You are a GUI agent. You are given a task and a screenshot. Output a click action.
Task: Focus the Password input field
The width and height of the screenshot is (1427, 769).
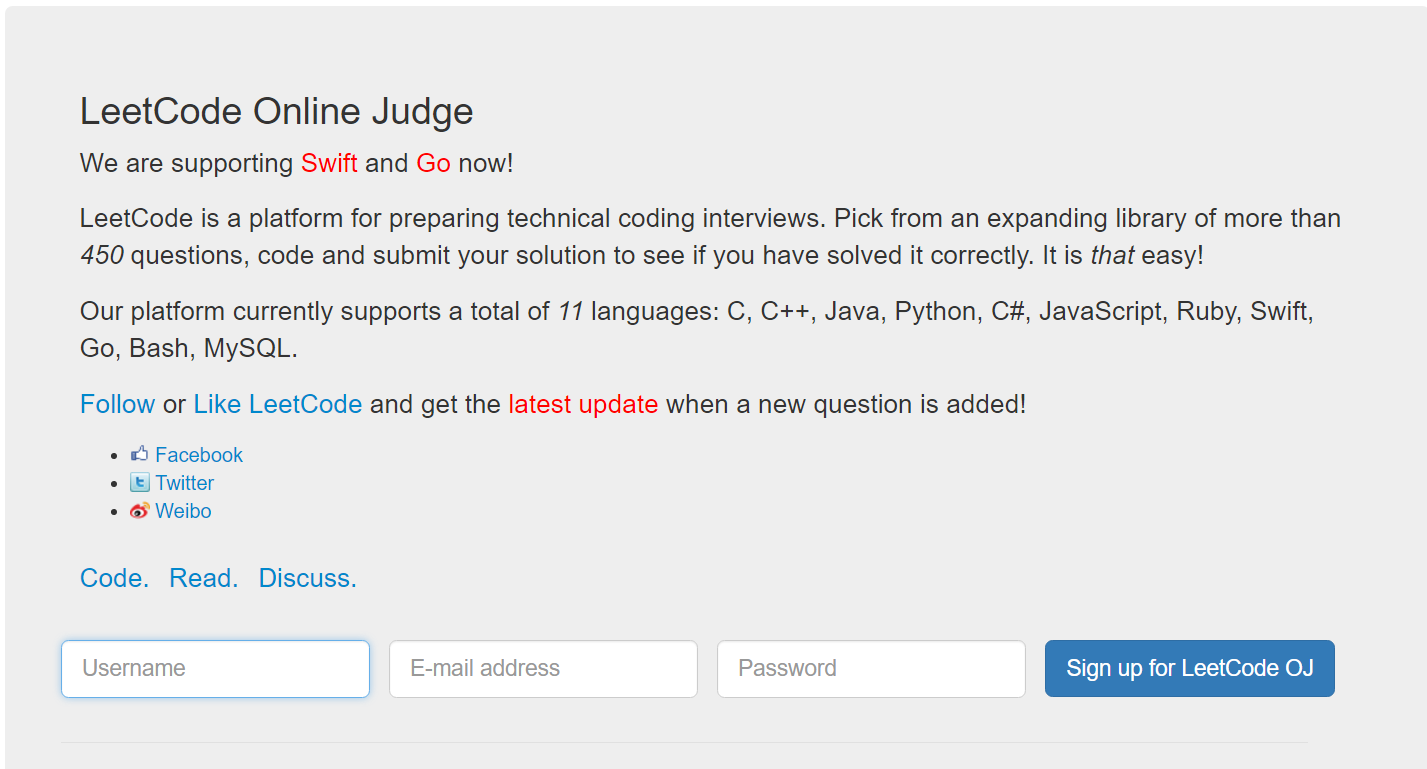tap(871, 668)
